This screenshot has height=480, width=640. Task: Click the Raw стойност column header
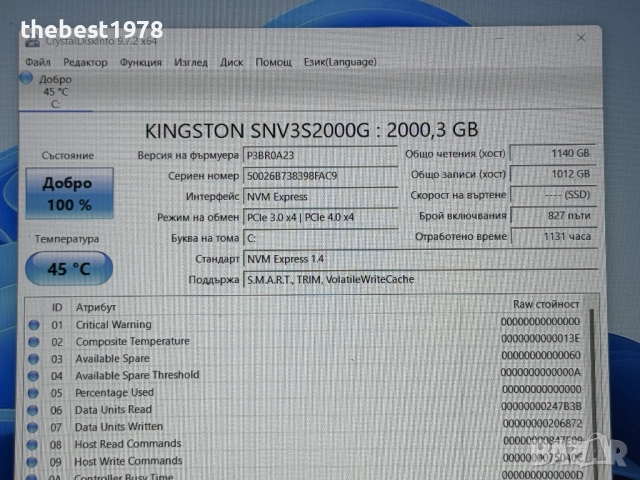coord(546,304)
